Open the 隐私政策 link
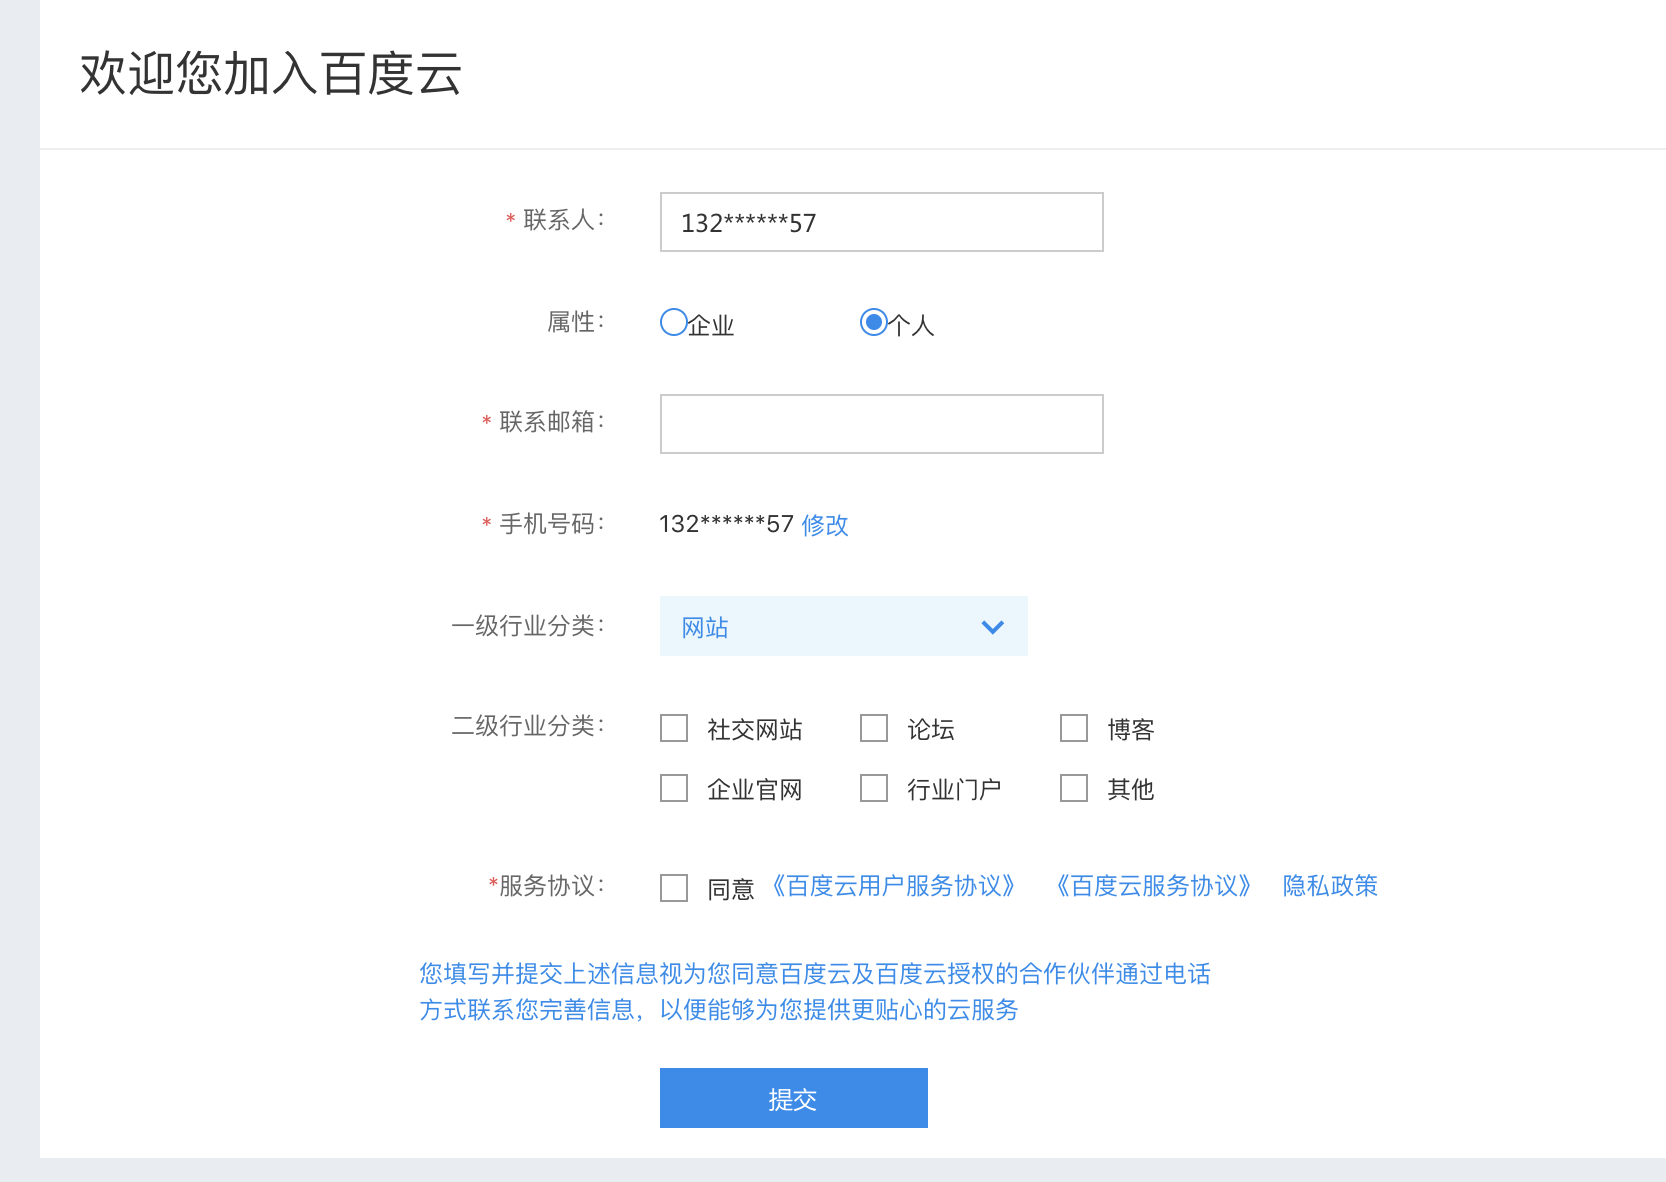Screen dimensions: 1666x1182 (x=1330, y=886)
